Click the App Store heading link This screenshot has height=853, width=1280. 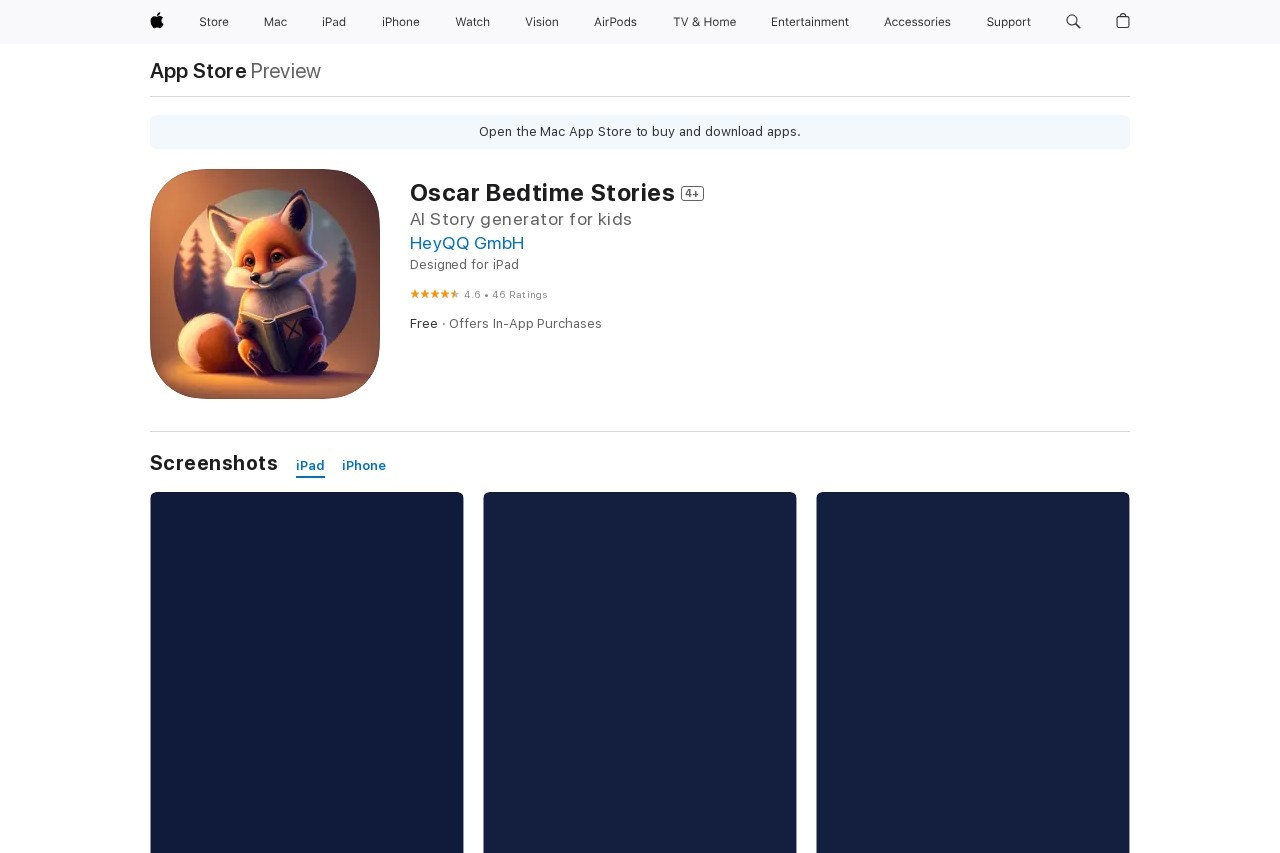coord(198,71)
